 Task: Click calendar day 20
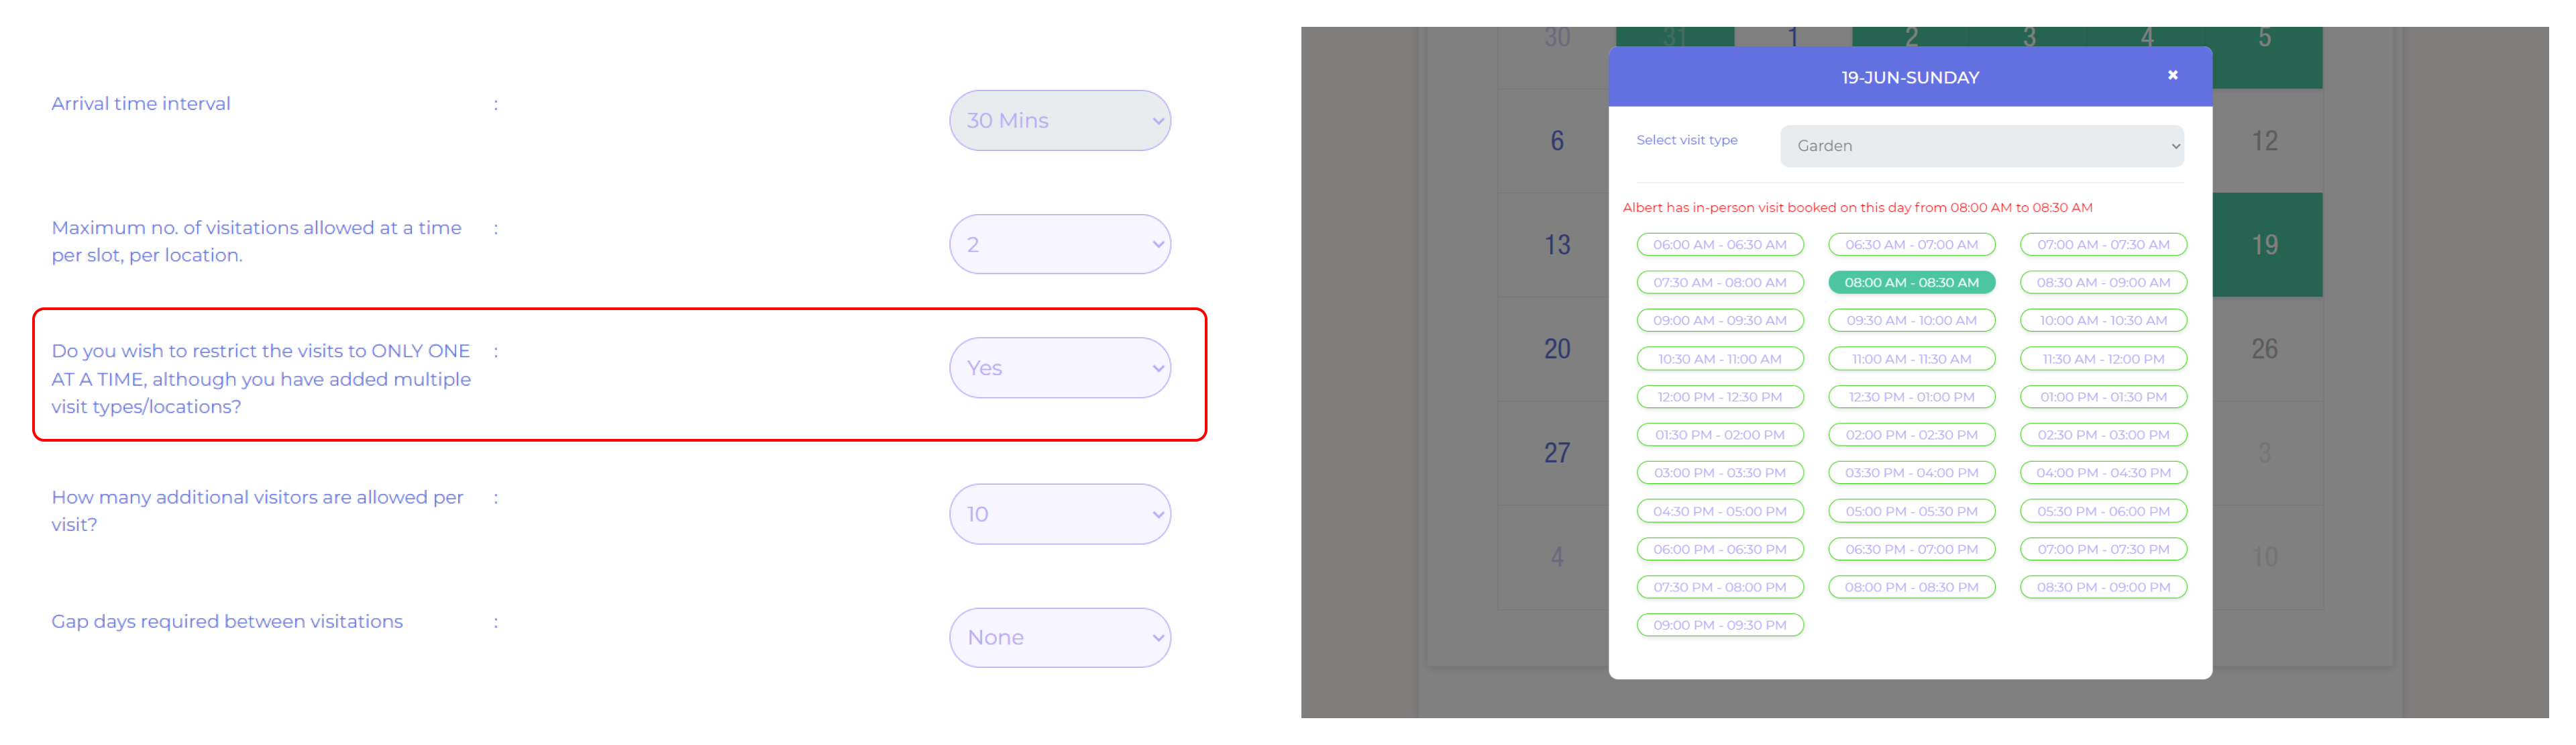[1556, 349]
